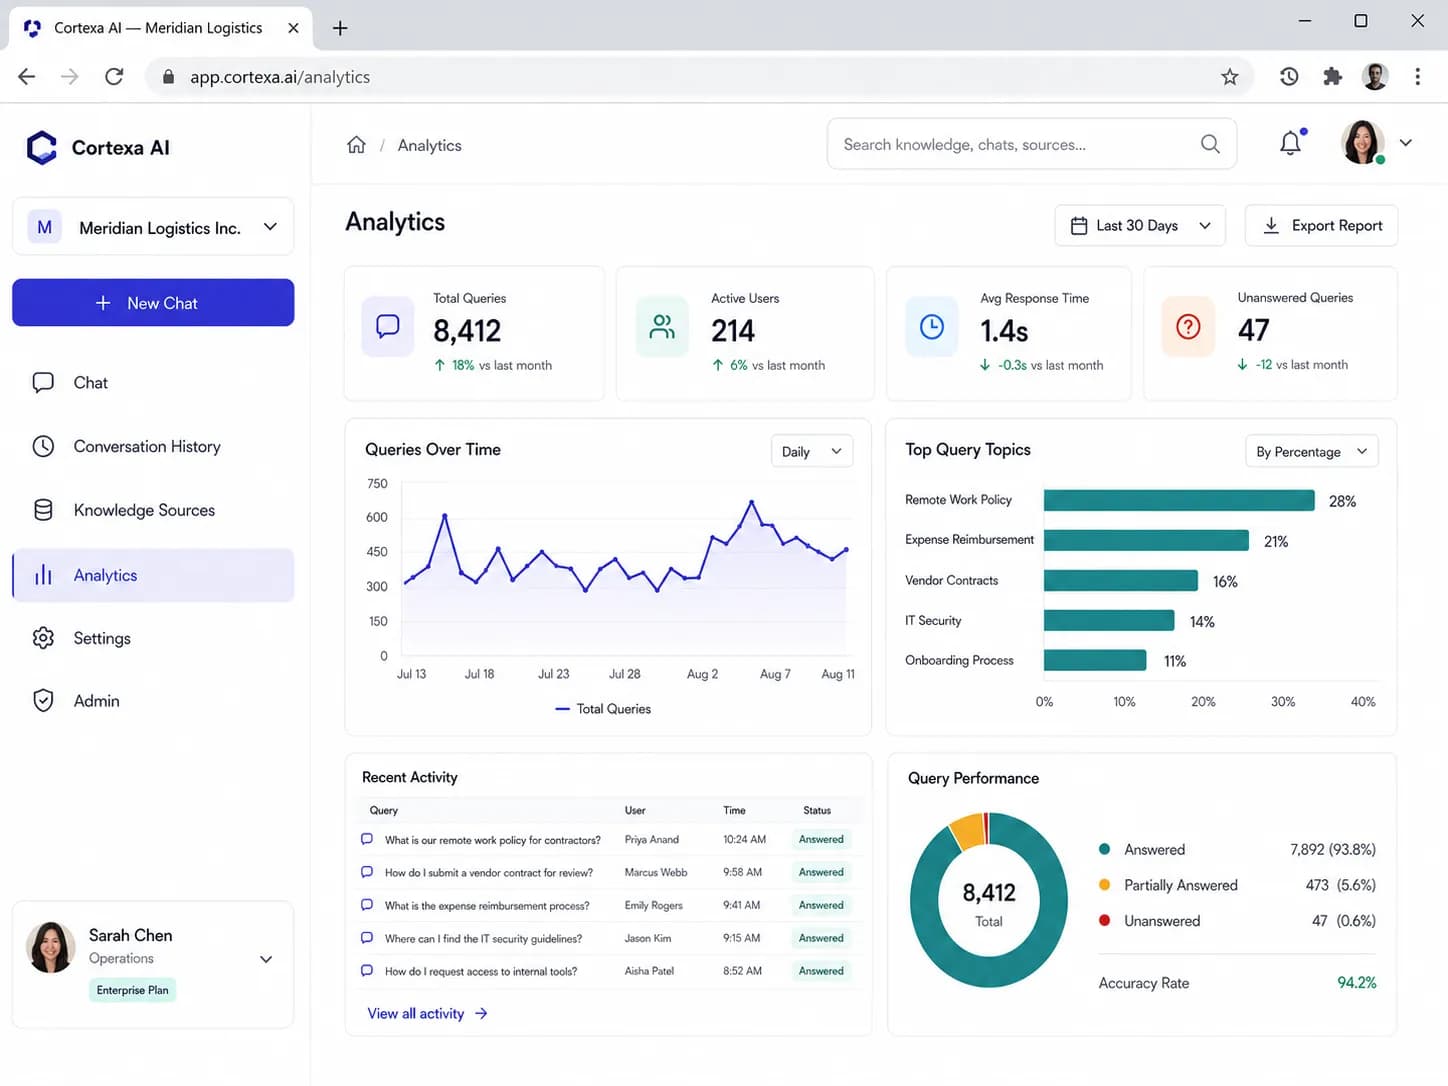
Task: Start a New Chat
Action: tap(153, 303)
